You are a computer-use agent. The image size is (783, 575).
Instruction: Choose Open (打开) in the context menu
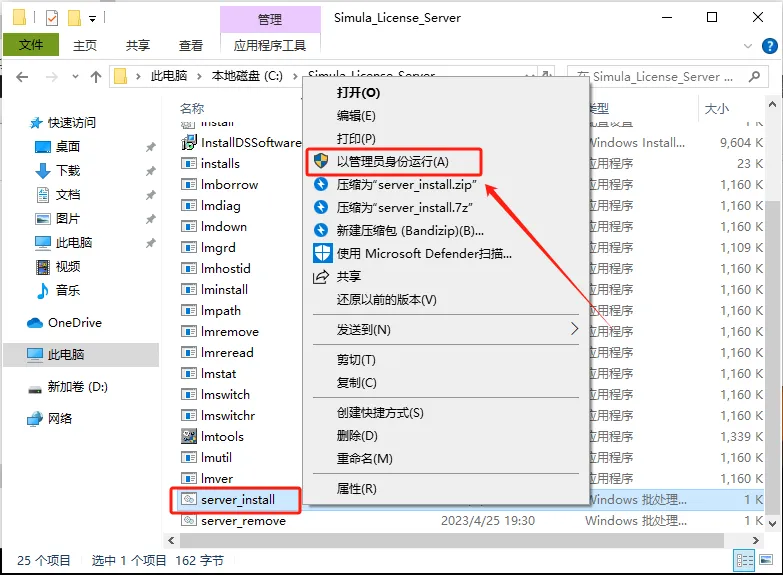point(358,93)
